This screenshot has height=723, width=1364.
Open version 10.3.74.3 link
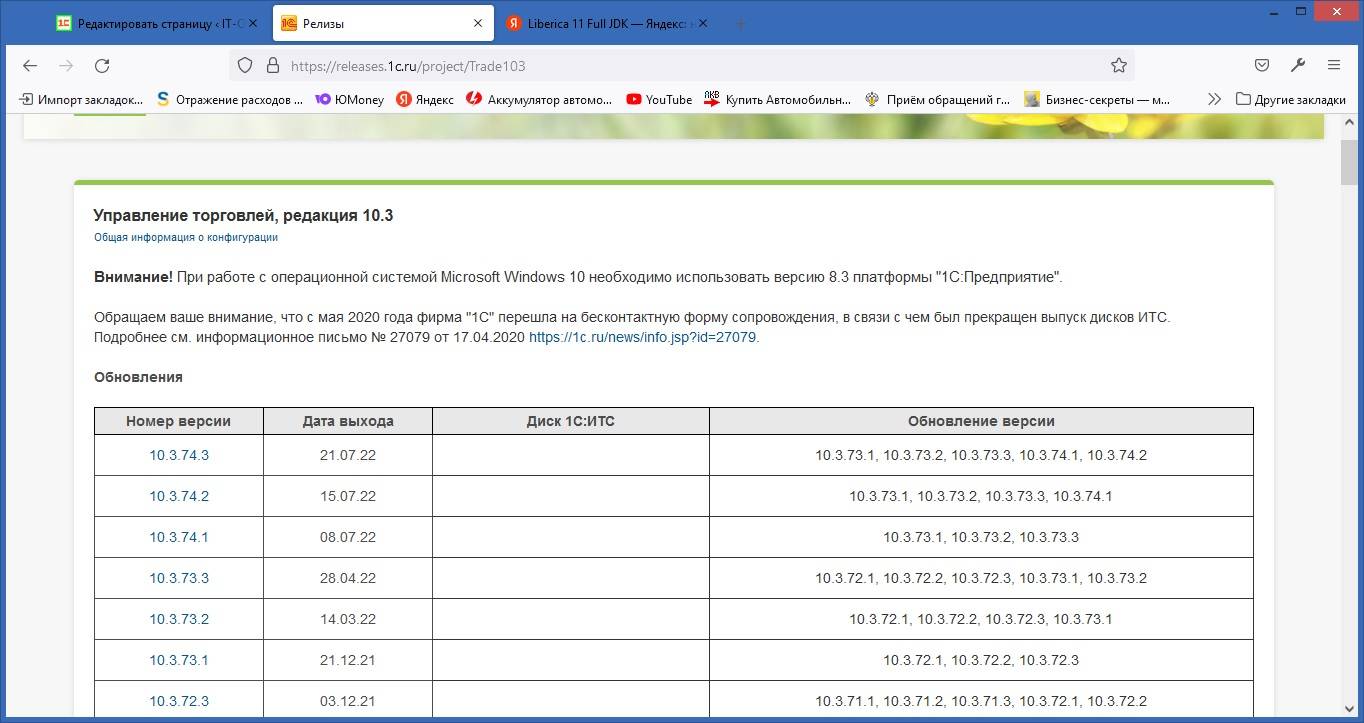coord(179,455)
